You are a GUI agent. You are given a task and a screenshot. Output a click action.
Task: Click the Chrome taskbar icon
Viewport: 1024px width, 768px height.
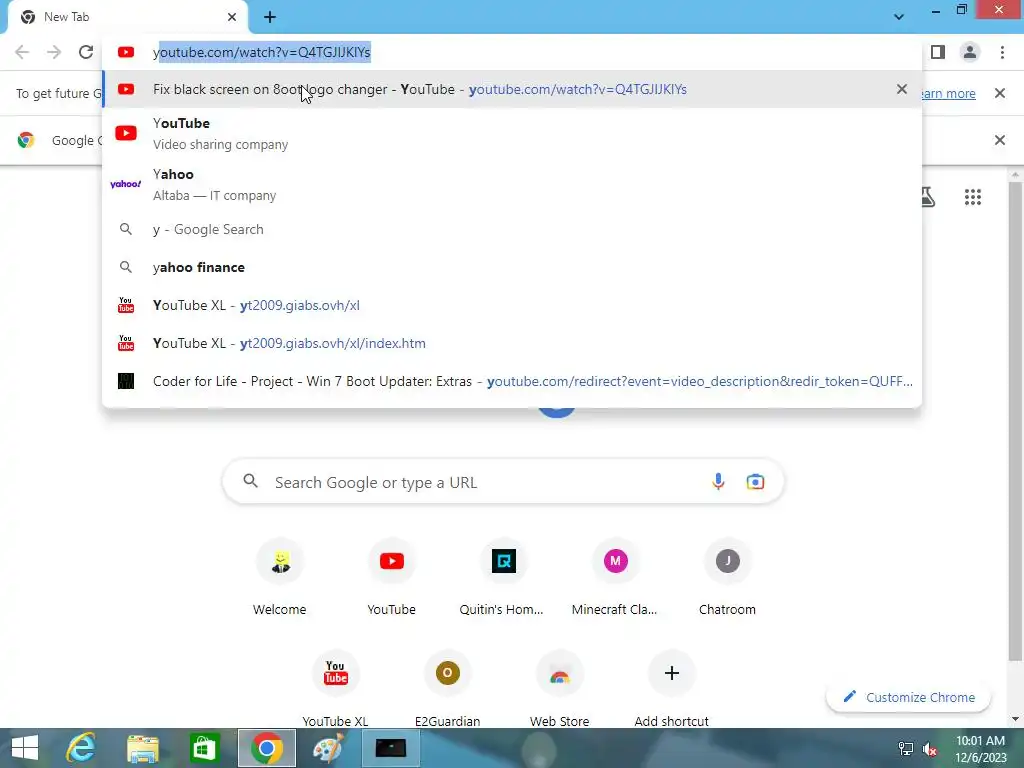point(266,748)
